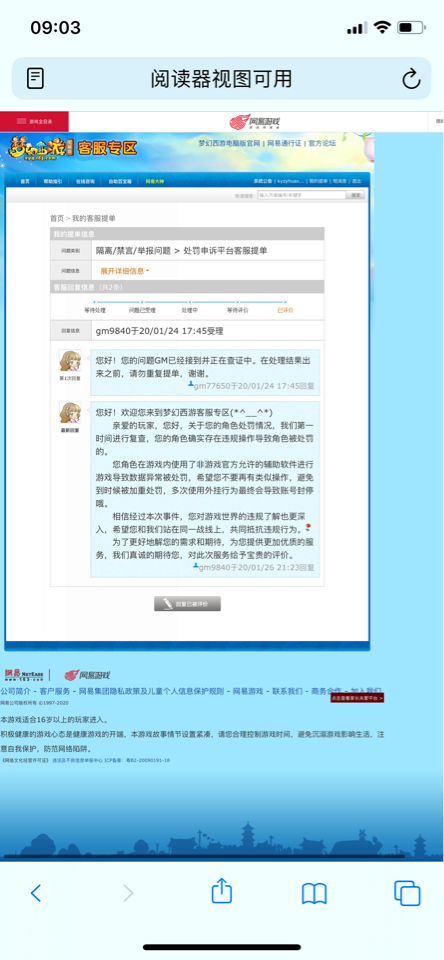The height and width of the screenshot is (960, 444).
Task: Open 客户服务 footer link
Action: pos(55,691)
